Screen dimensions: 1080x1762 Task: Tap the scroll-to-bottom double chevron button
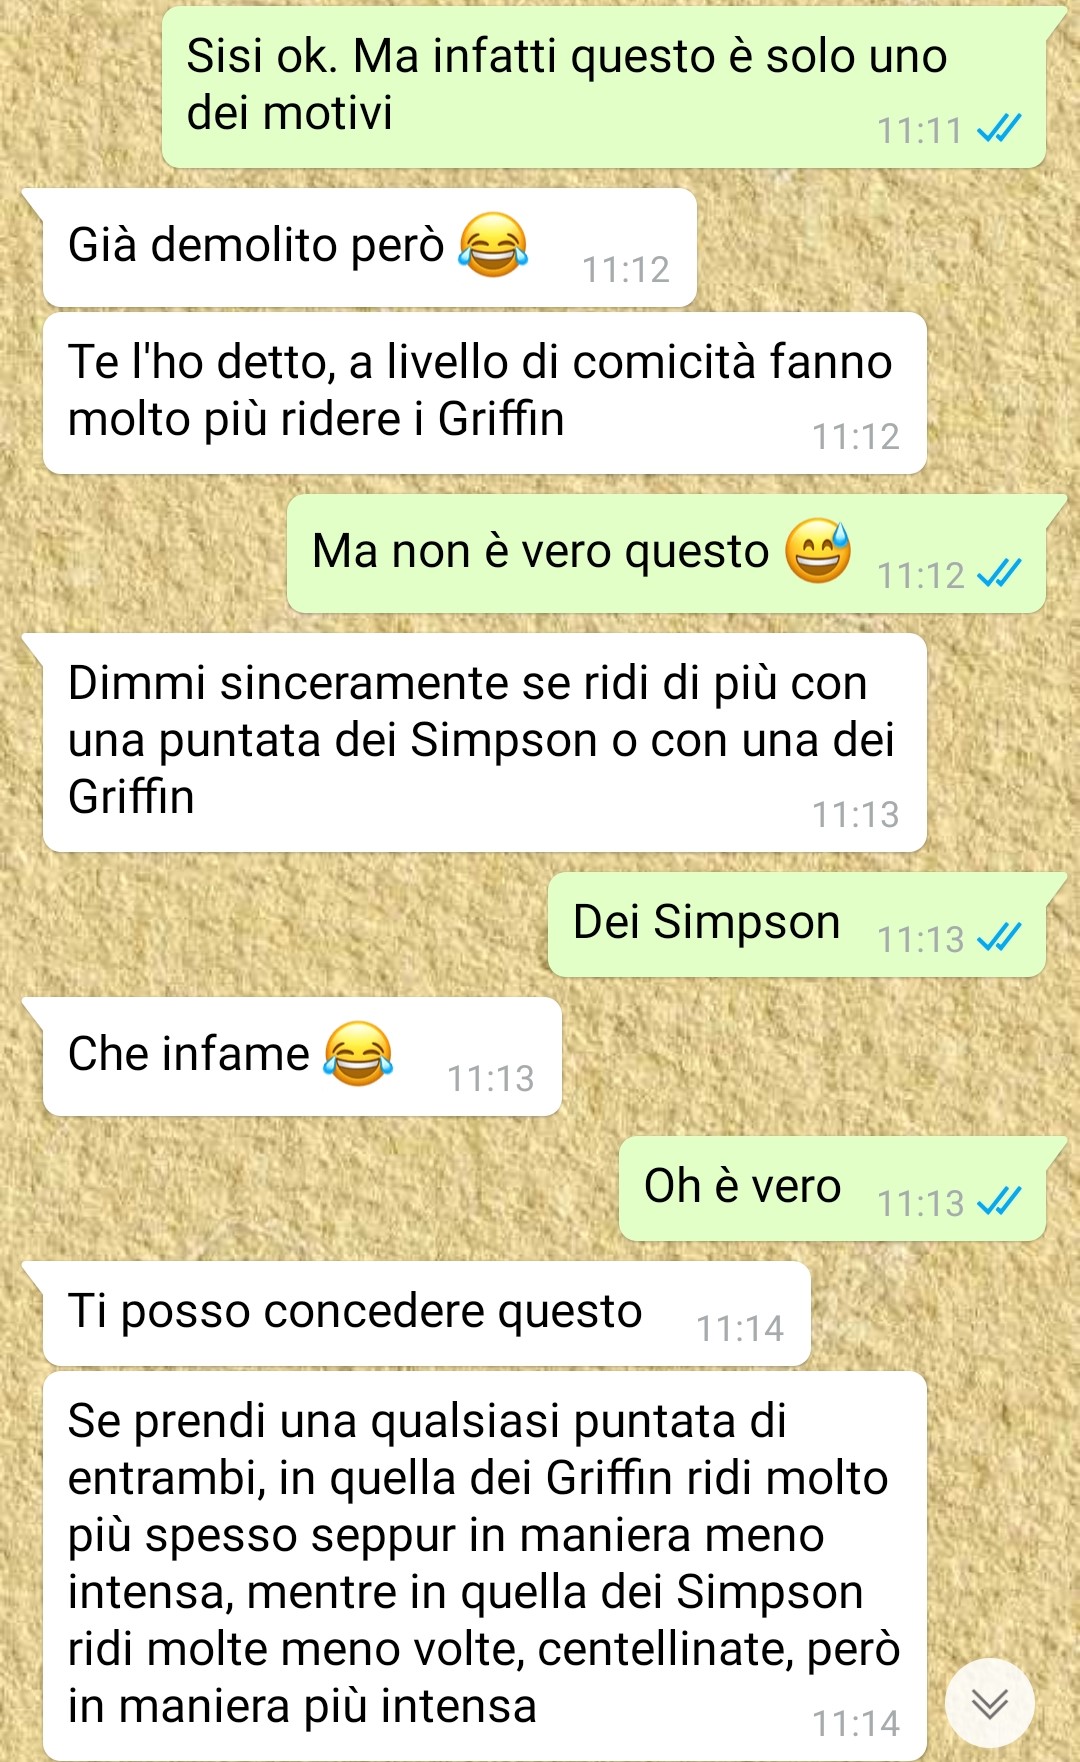[989, 1703]
